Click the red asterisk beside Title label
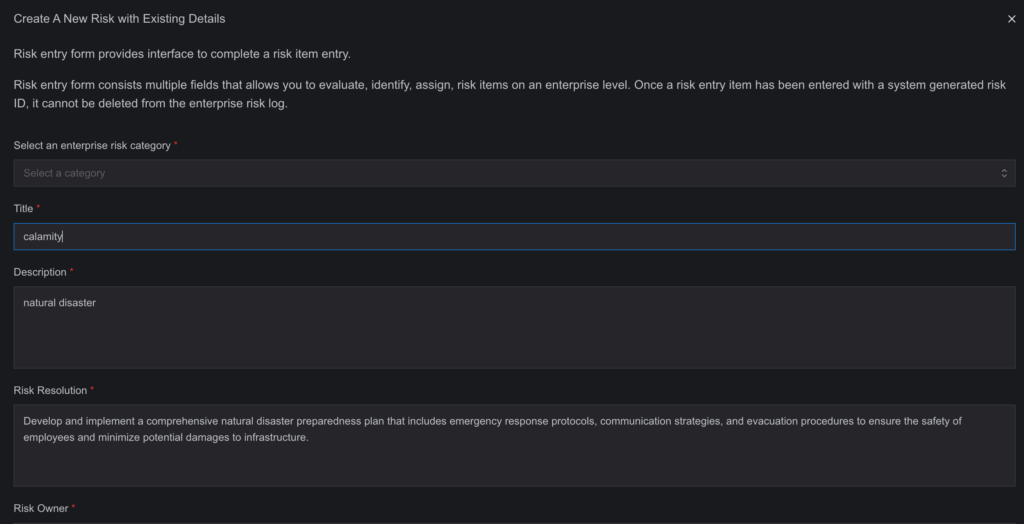Screen dimensions: 1024x524 [x=38, y=207]
